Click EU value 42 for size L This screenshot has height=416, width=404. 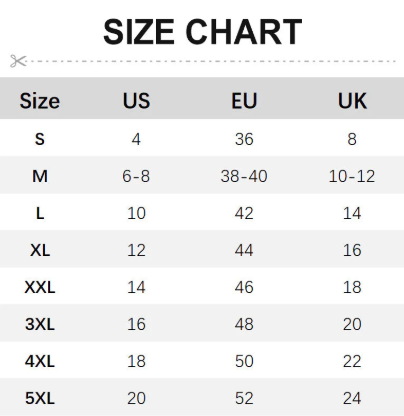coord(244,213)
